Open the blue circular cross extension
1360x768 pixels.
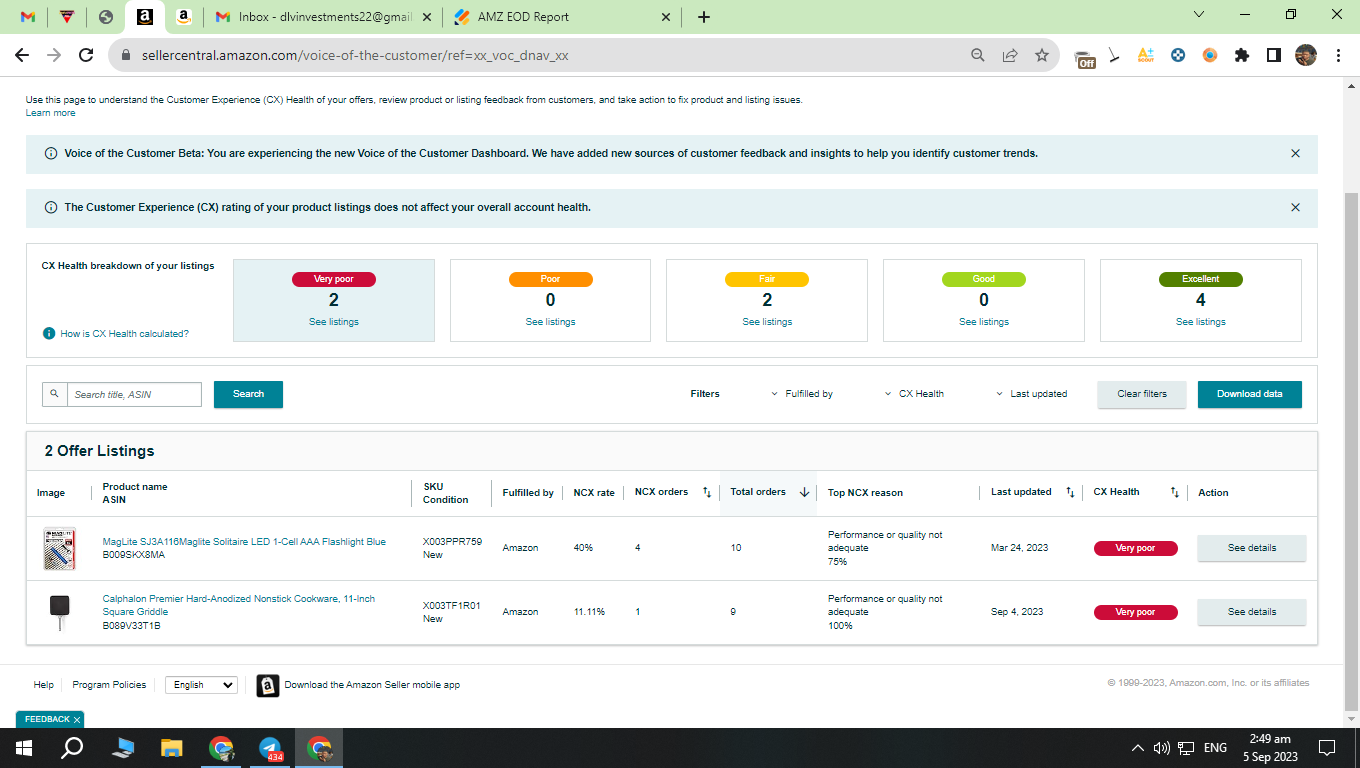[1178, 56]
